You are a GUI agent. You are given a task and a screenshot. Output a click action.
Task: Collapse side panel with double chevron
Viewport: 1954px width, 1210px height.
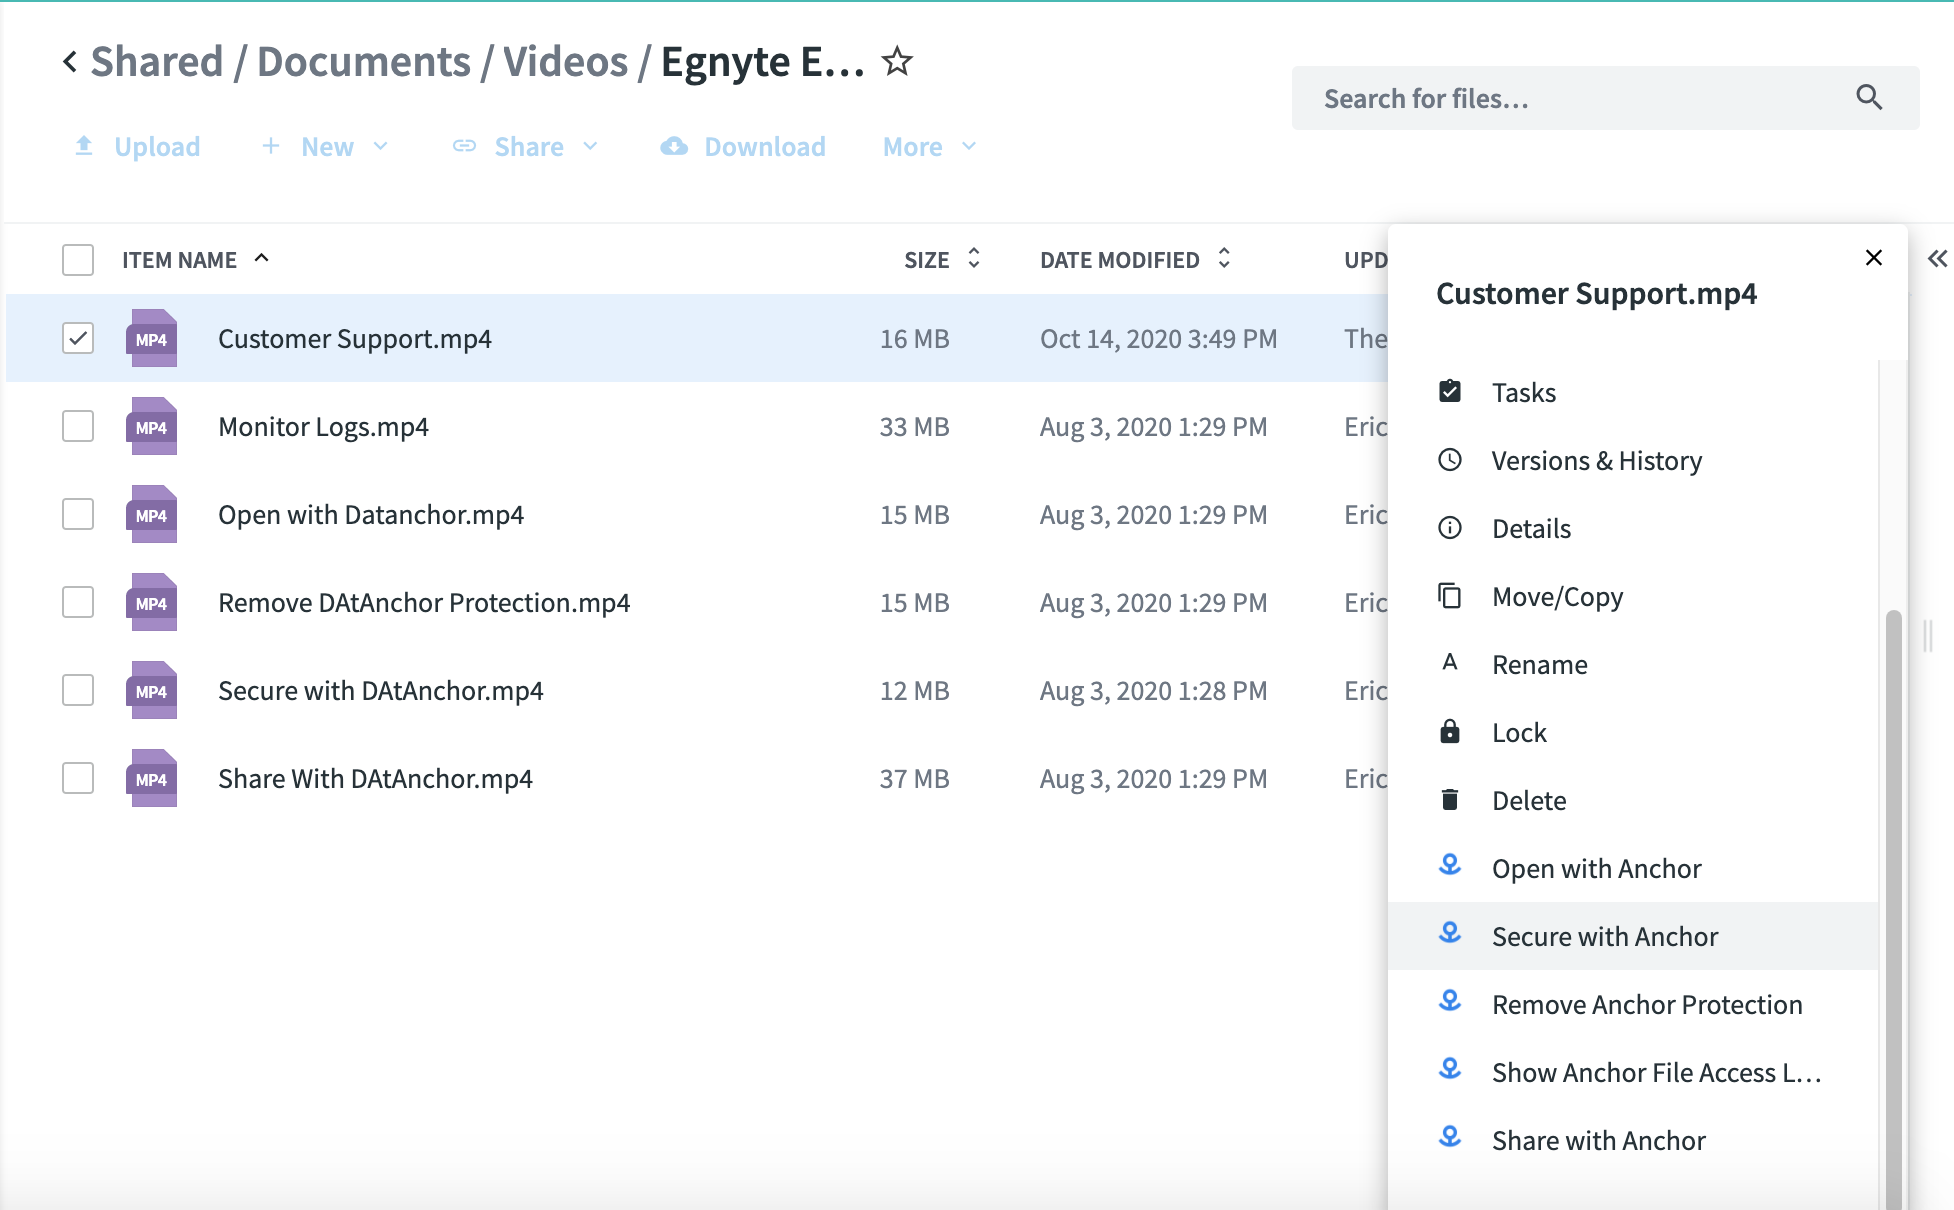tap(1937, 259)
